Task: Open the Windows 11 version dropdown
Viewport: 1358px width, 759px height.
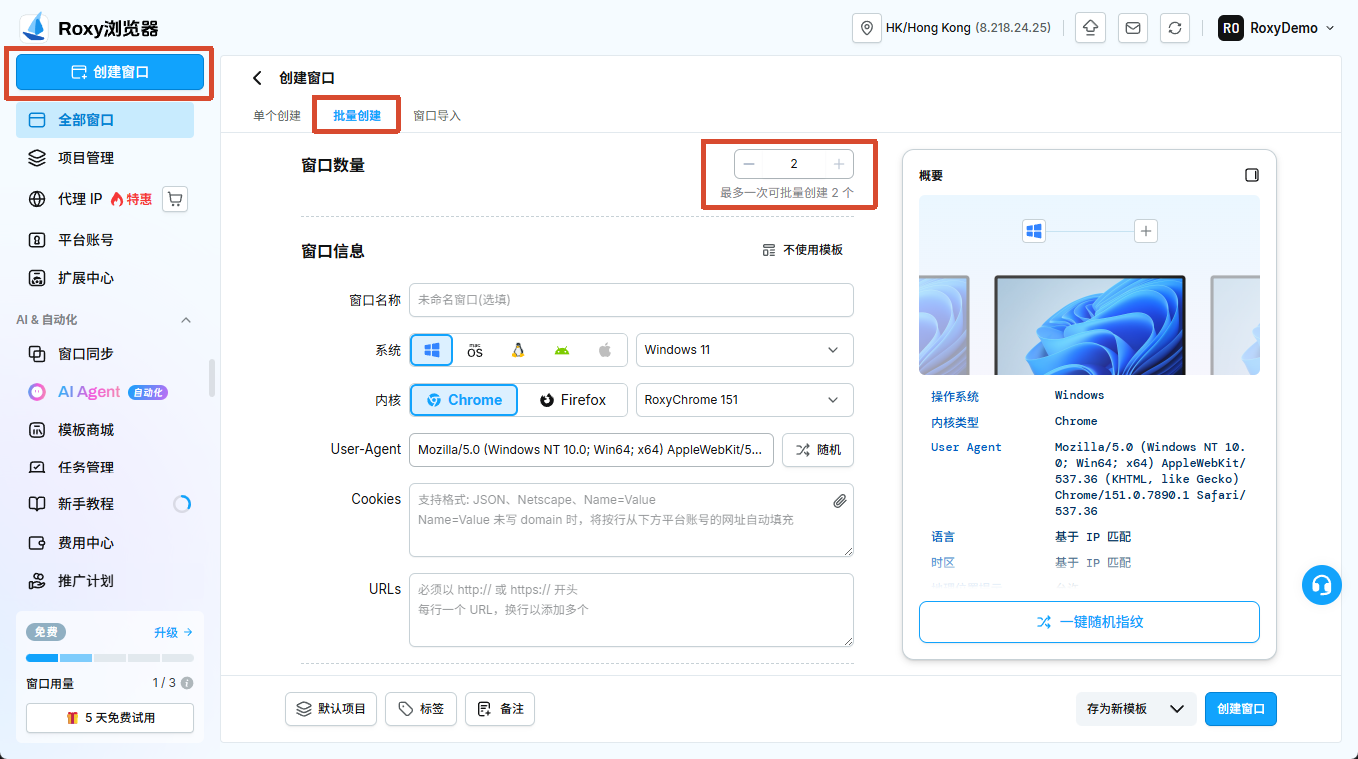Action: 745,350
